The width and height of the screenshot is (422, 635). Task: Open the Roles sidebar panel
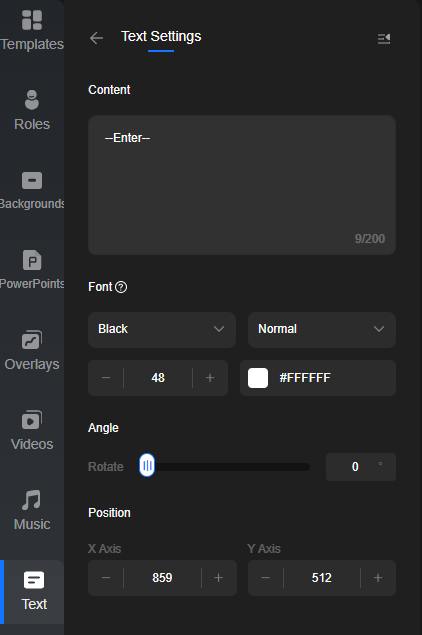[32, 111]
